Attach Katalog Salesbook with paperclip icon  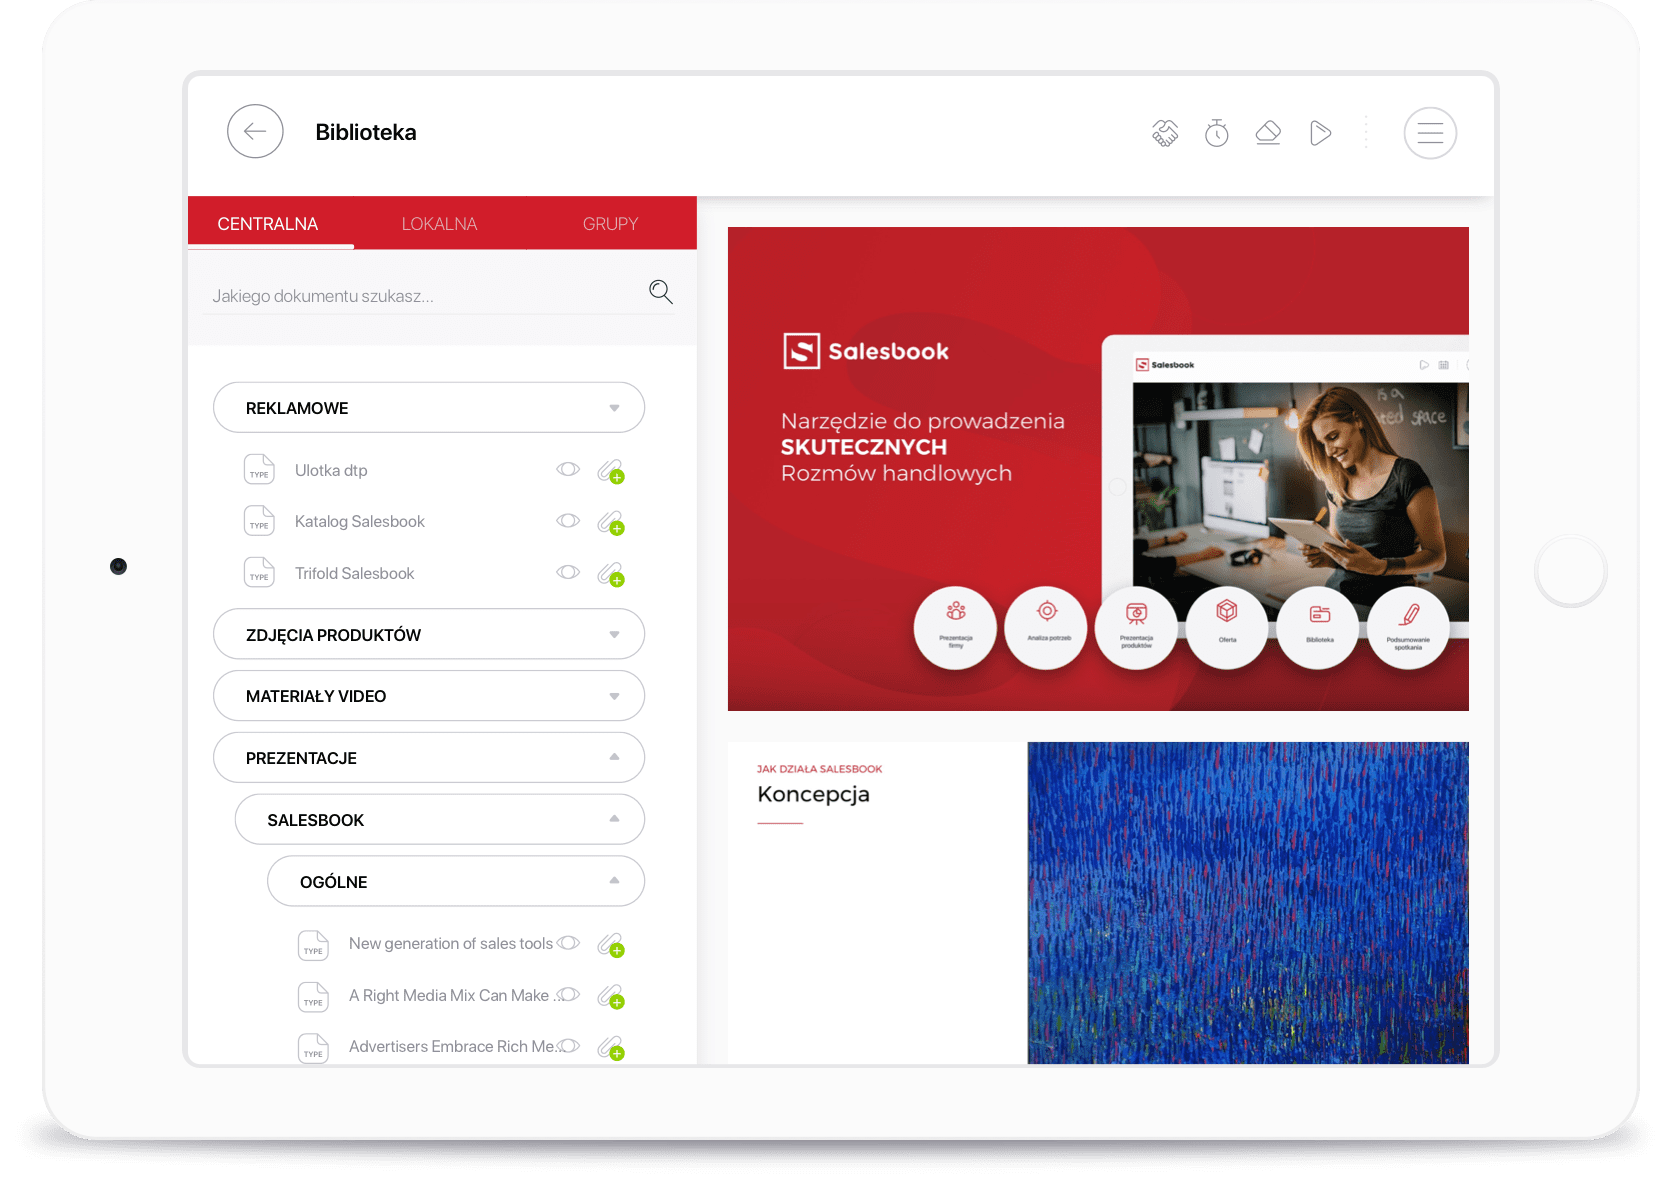point(611,523)
